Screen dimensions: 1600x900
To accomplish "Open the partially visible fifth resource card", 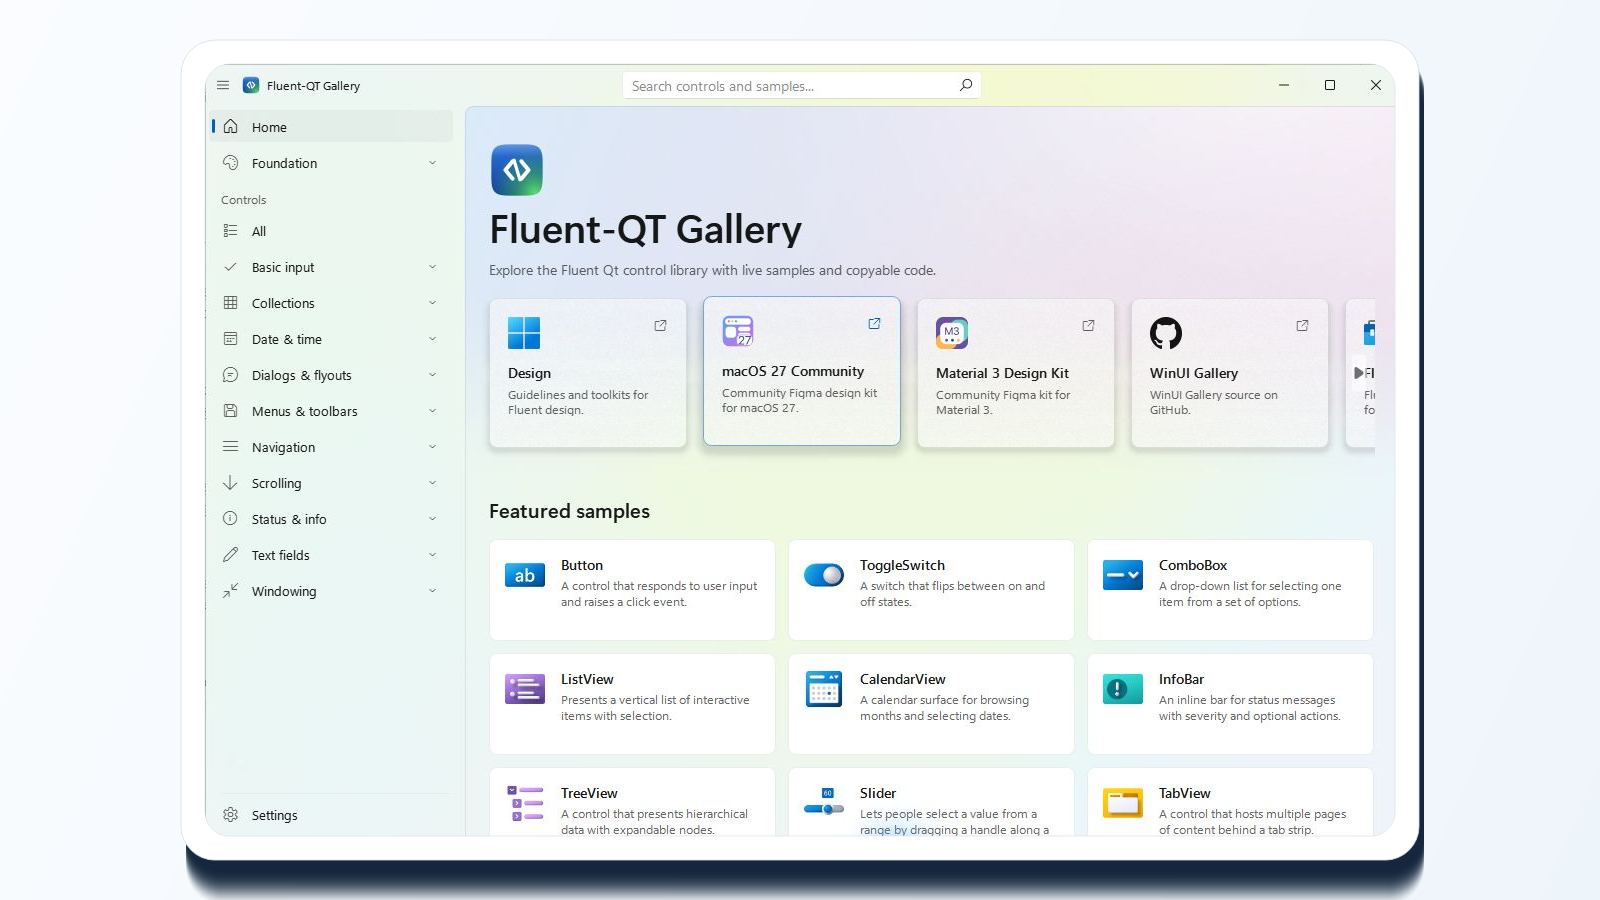I will click(1361, 373).
